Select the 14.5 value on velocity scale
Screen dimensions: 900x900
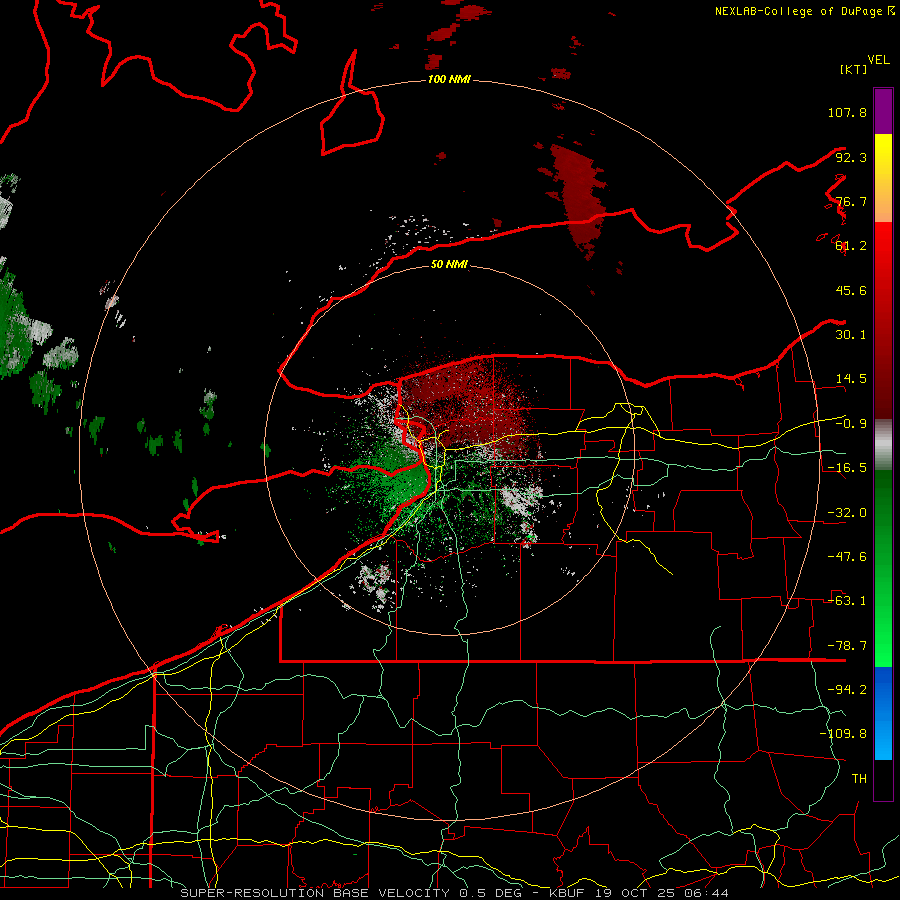pyautogui.click(x=851, y=379)
